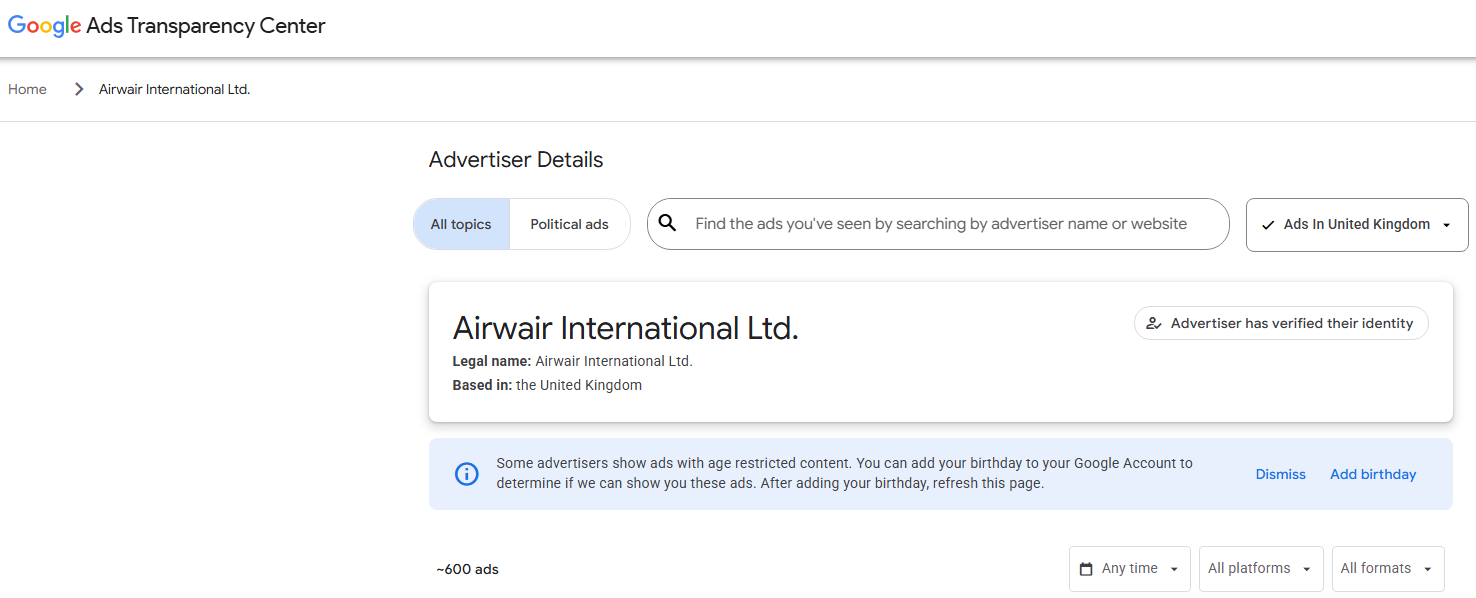The height and width of the screenshot is (598, 1476).
Task: Click the Google Ads Transparency Center logo
Action: (167, 27)
